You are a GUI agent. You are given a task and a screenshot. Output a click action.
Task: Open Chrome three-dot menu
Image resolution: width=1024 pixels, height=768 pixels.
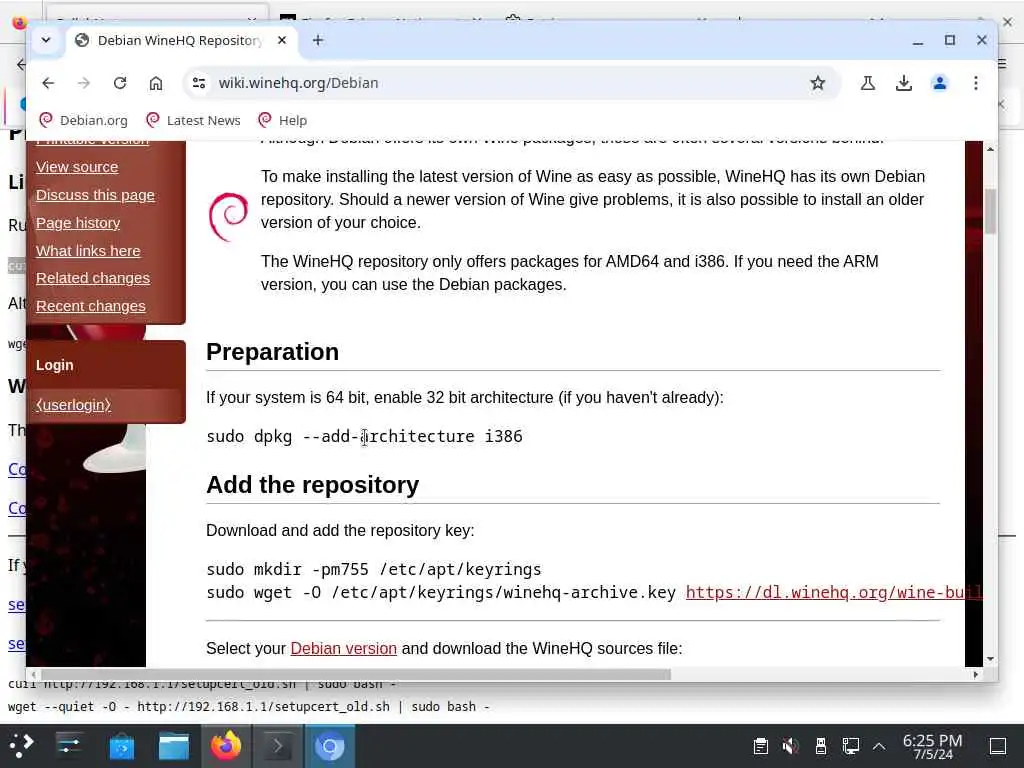click(976, 83)
